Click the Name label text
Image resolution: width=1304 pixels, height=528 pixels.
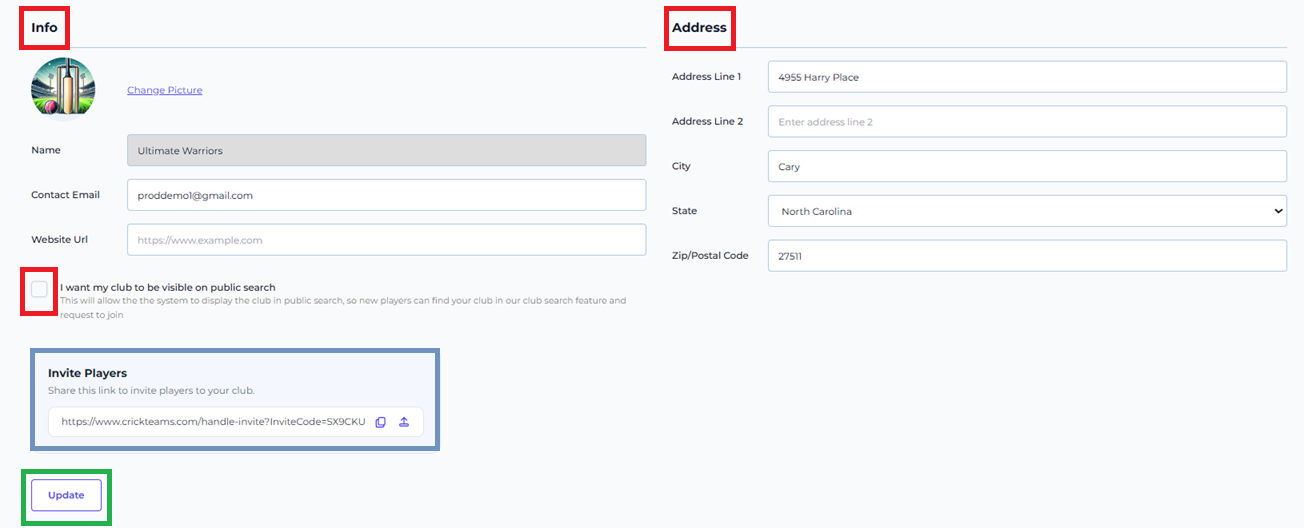coord(46,150)
